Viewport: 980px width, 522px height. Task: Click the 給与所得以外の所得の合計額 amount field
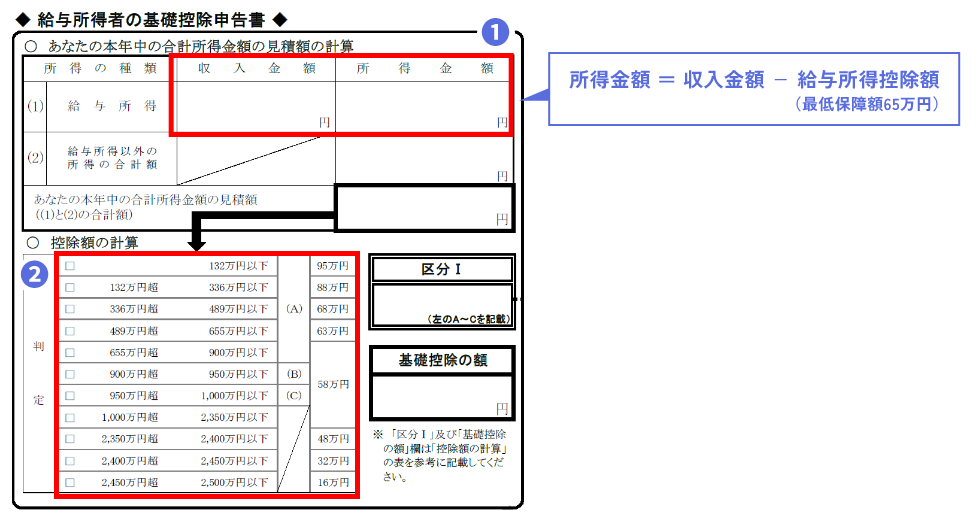[423, 158]
